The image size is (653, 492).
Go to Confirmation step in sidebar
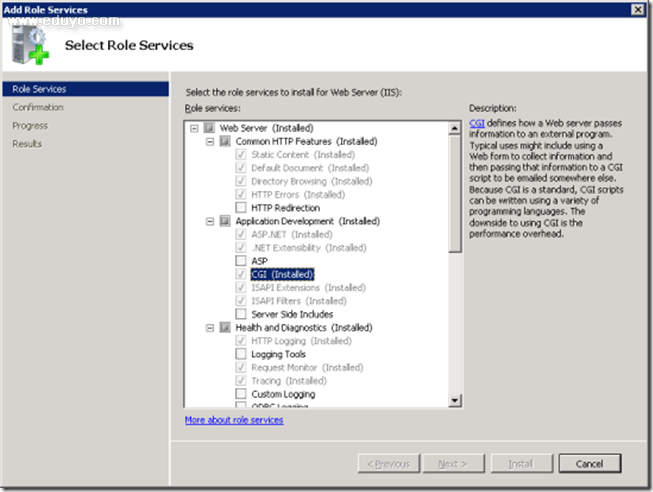(x=38, y=107)
